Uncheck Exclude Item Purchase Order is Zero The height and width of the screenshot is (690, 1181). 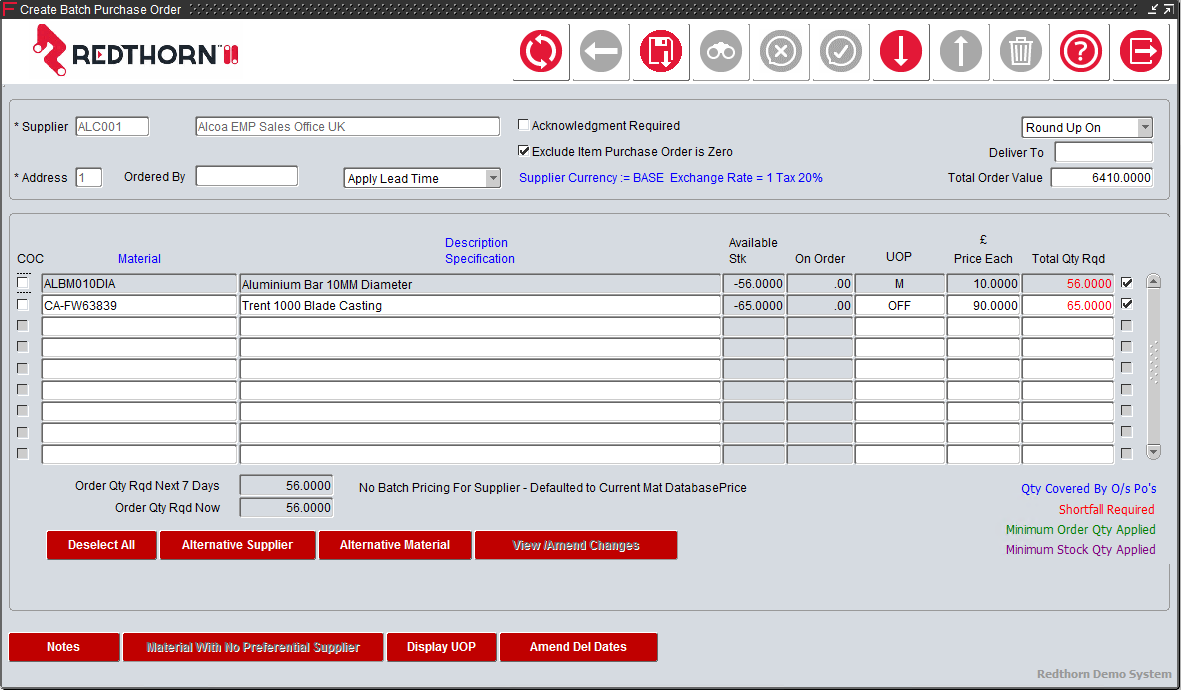pos(522,150)
